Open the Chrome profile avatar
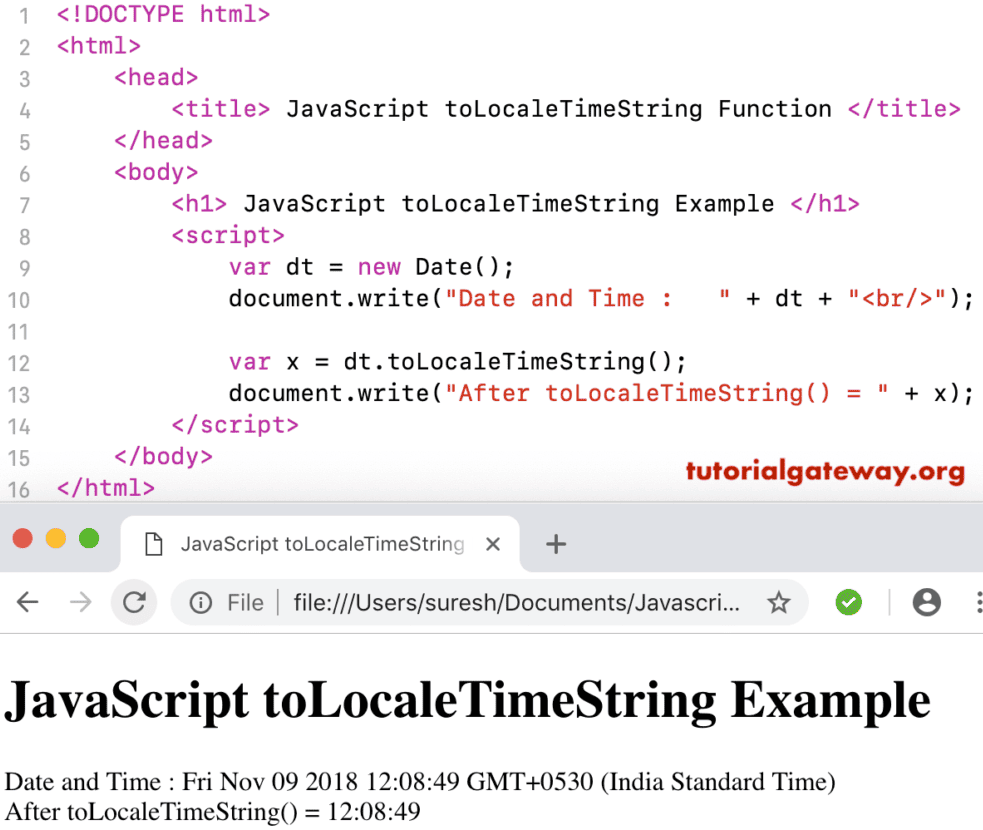Viewport: 983px width, 830px height. (x=926, y=602)
